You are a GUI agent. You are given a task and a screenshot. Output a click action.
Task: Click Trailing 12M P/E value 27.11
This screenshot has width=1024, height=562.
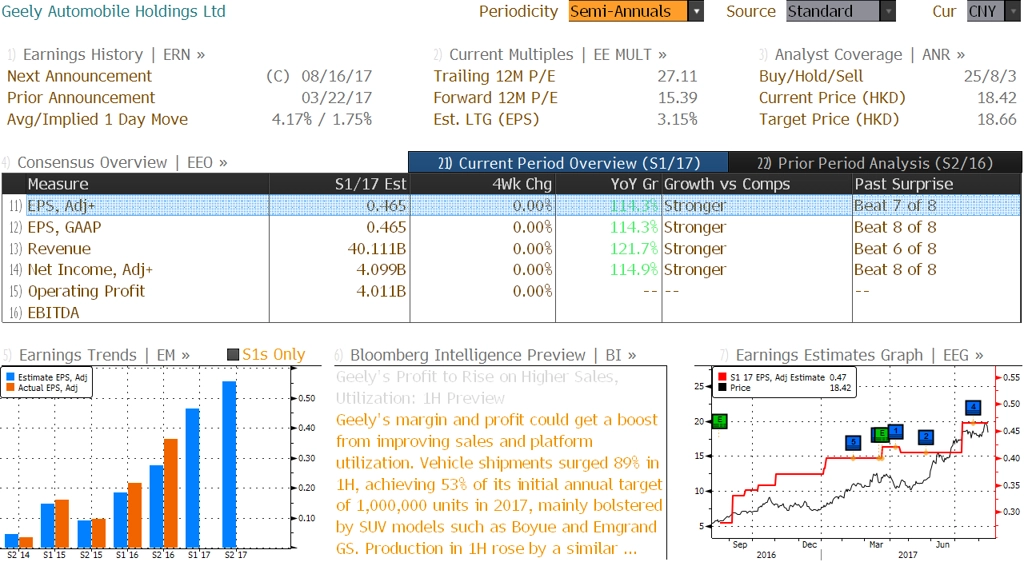677,76
